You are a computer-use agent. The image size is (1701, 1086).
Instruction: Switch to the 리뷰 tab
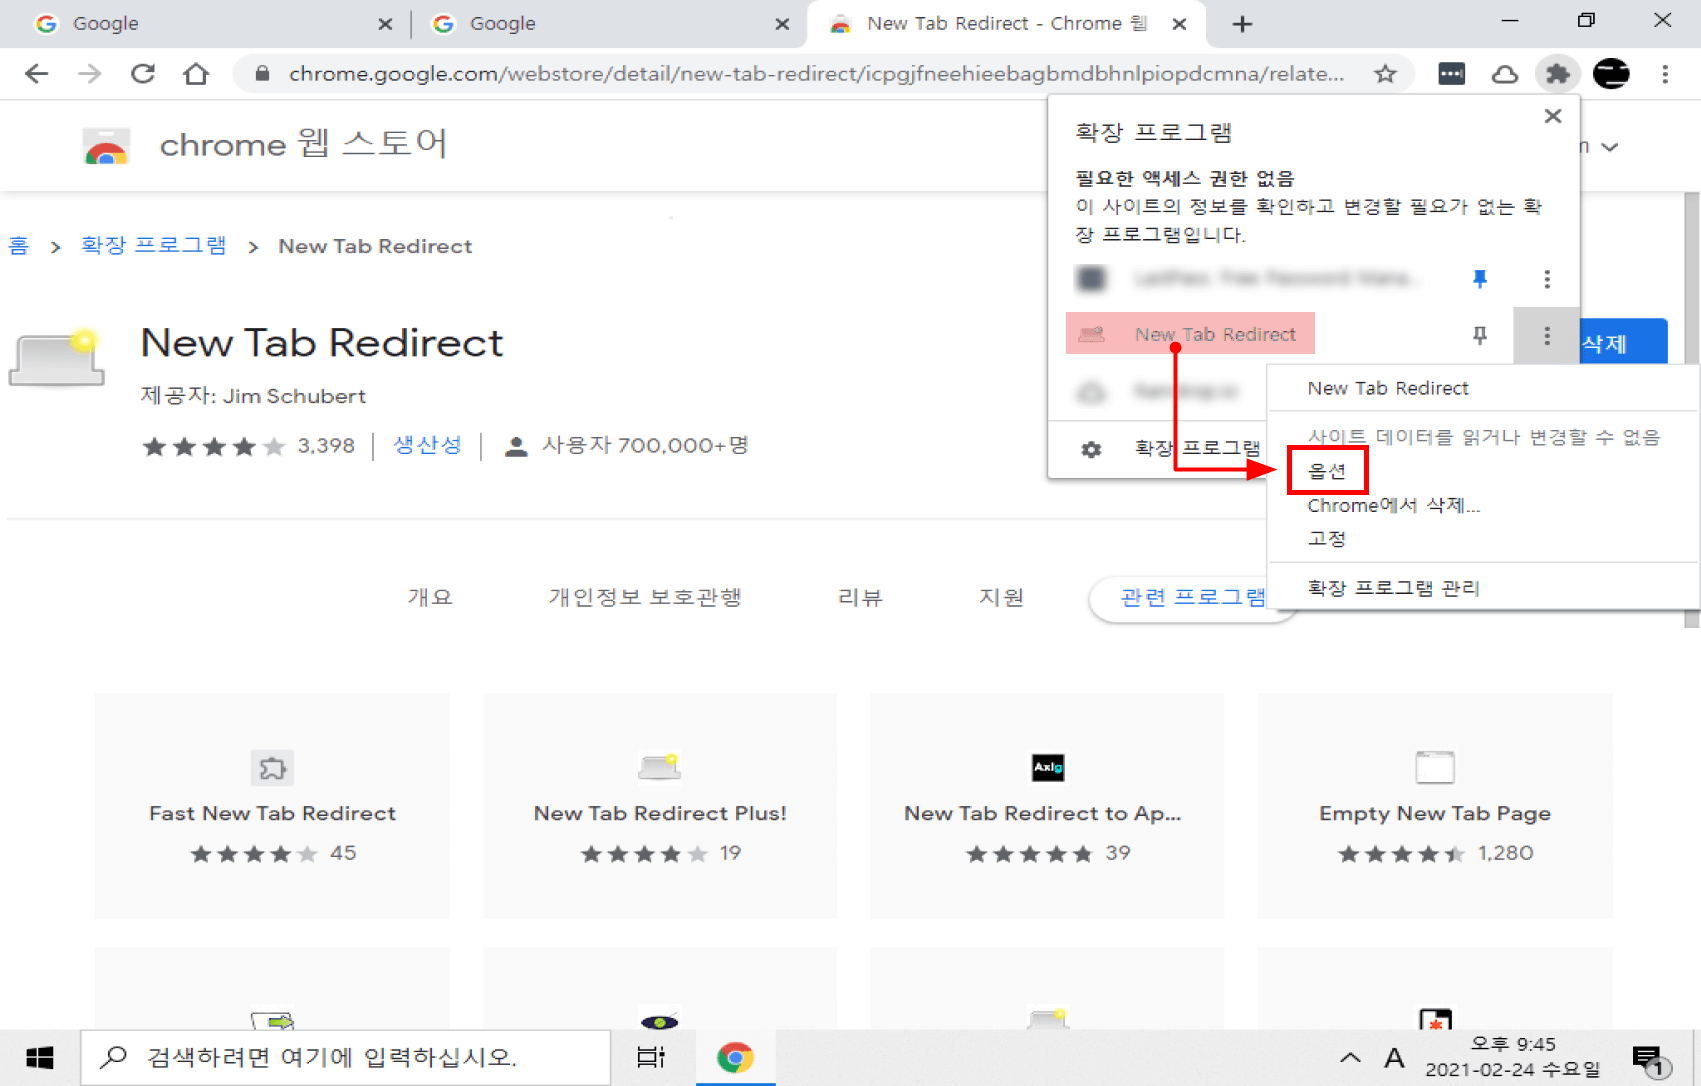pos(860,598)
